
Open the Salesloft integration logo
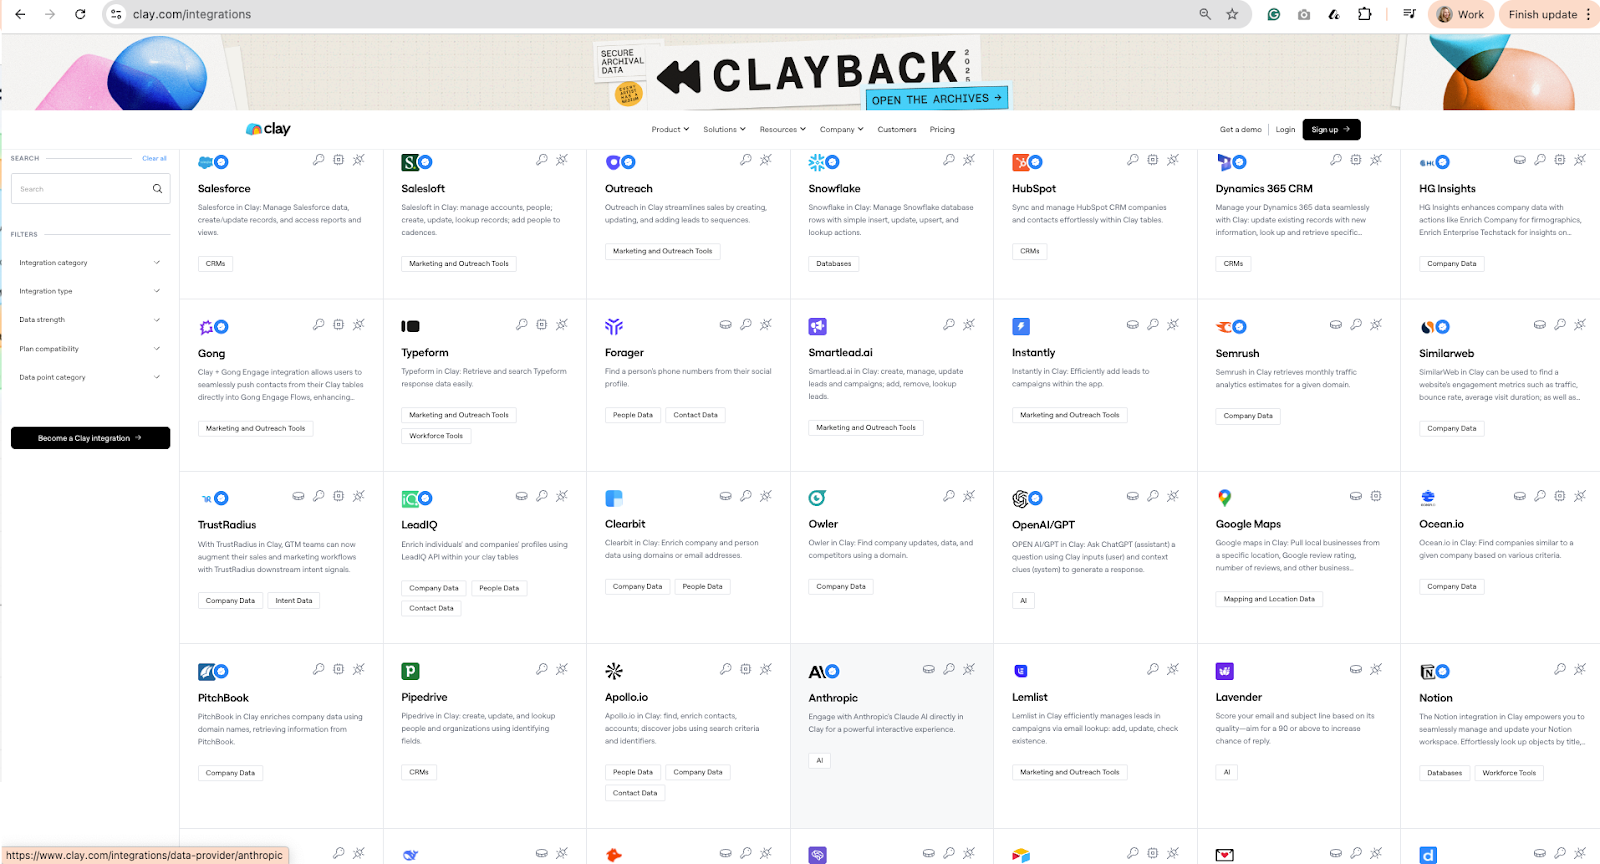410,162
